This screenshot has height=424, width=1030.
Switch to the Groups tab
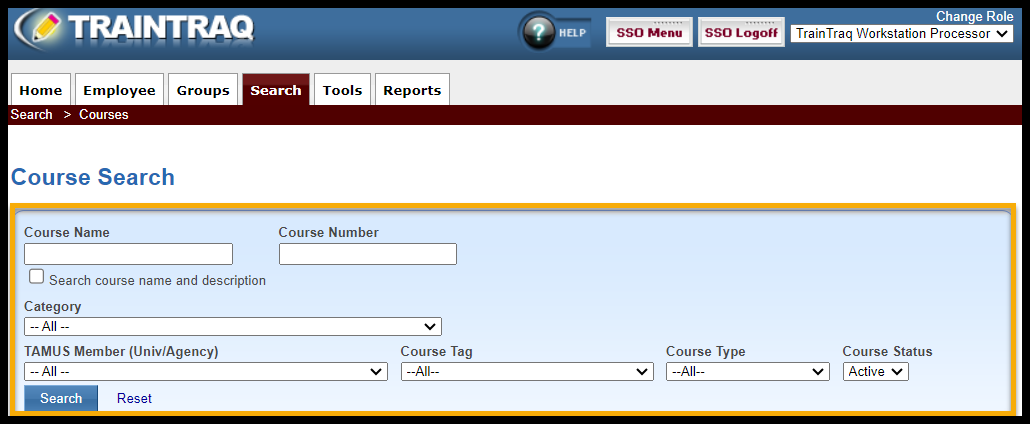tap(203, 90)
